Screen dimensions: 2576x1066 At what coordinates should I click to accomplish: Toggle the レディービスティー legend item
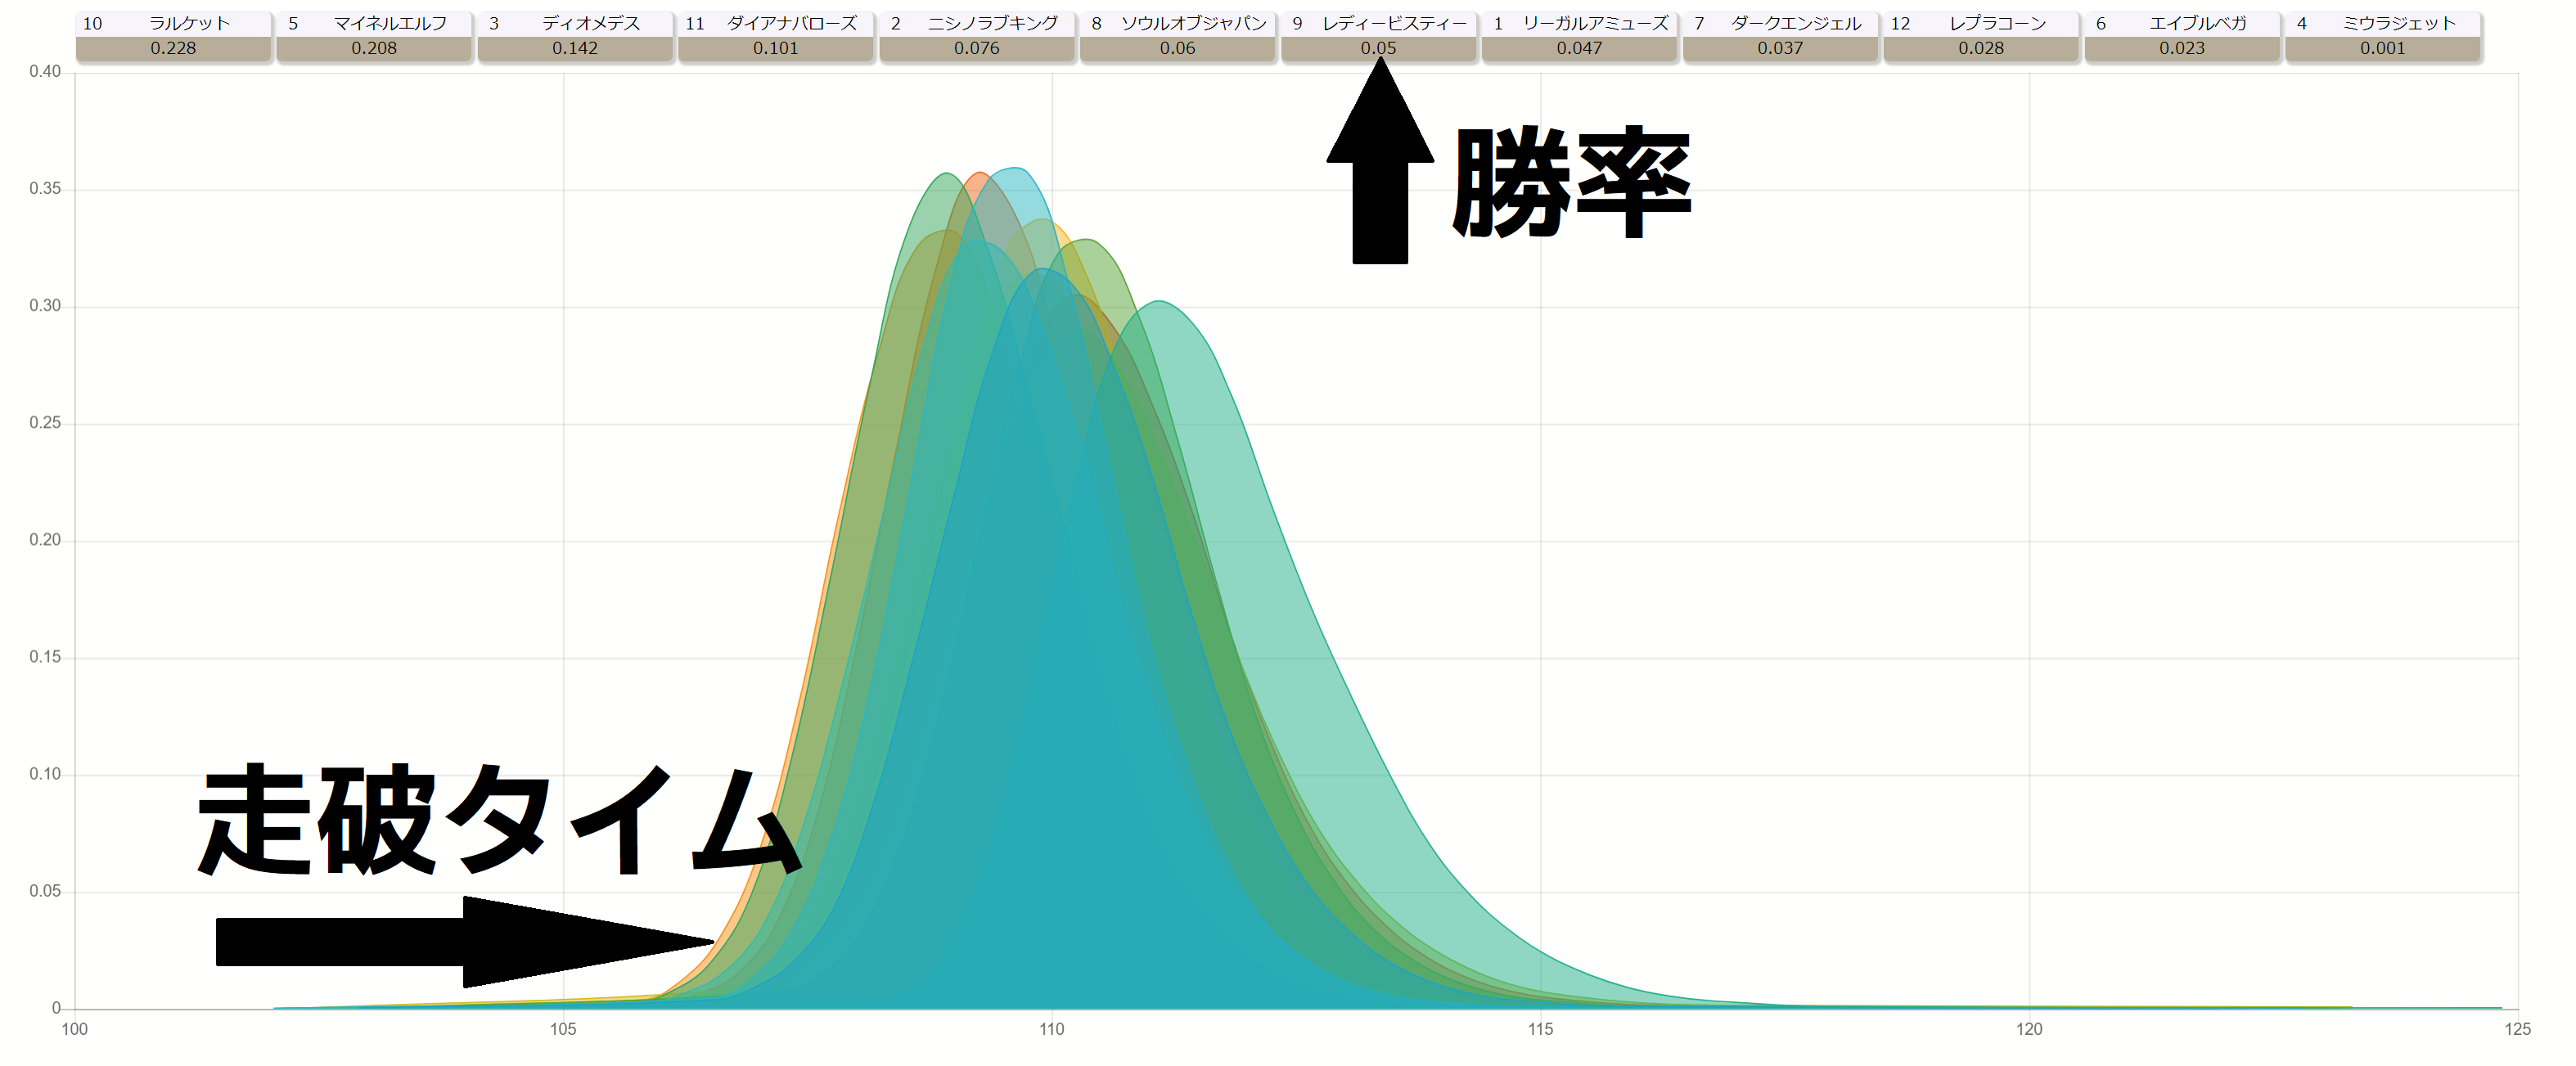click(x=1379, y=36)
